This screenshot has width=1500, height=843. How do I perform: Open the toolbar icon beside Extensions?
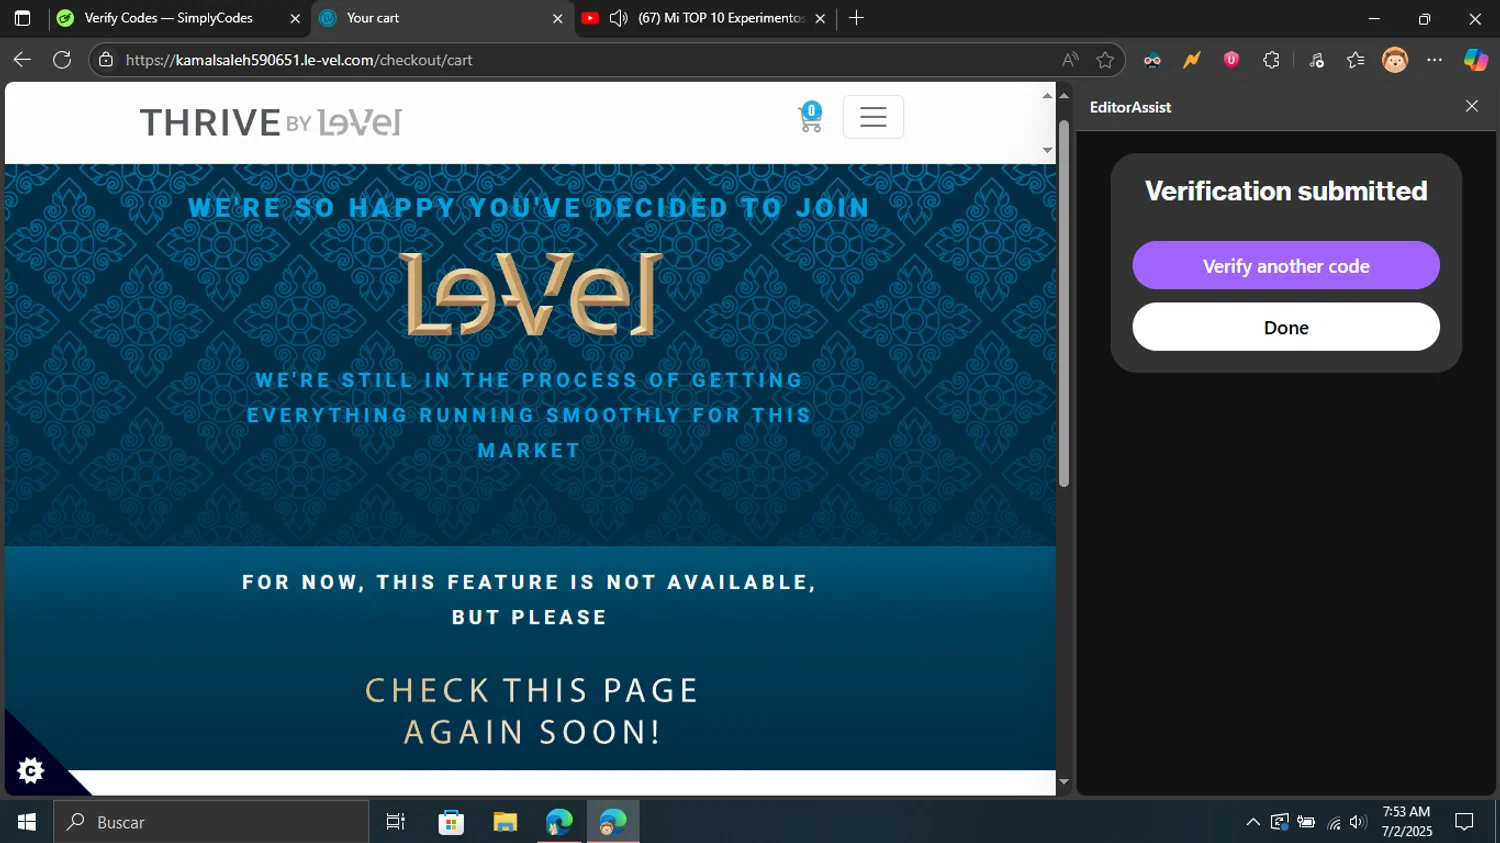pos(1316,60)
